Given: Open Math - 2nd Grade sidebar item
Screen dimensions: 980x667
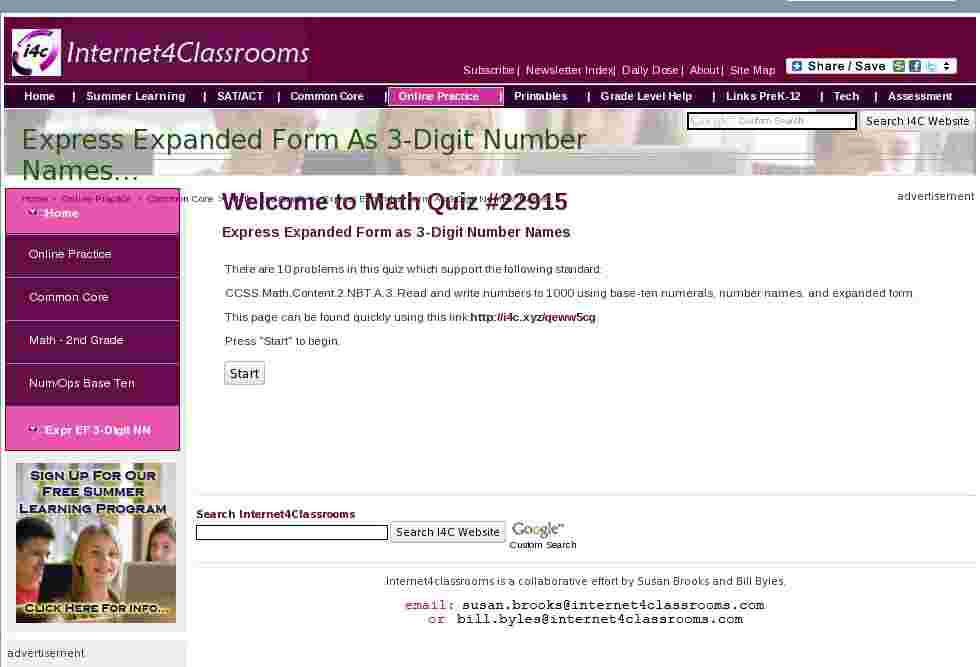Looking at the screenshot, I should [92, 341].
